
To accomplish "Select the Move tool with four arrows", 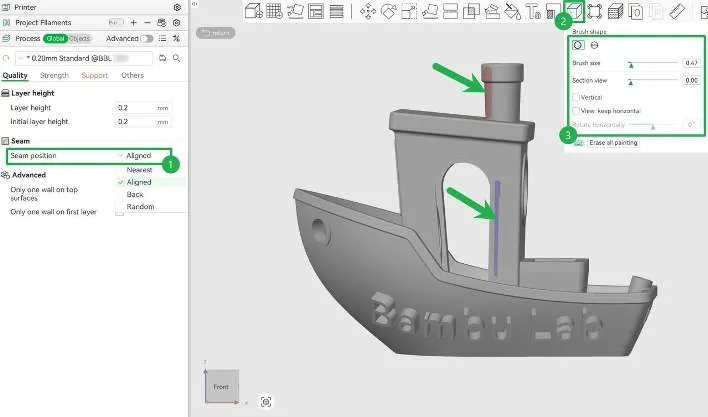I will click(368, 11).
